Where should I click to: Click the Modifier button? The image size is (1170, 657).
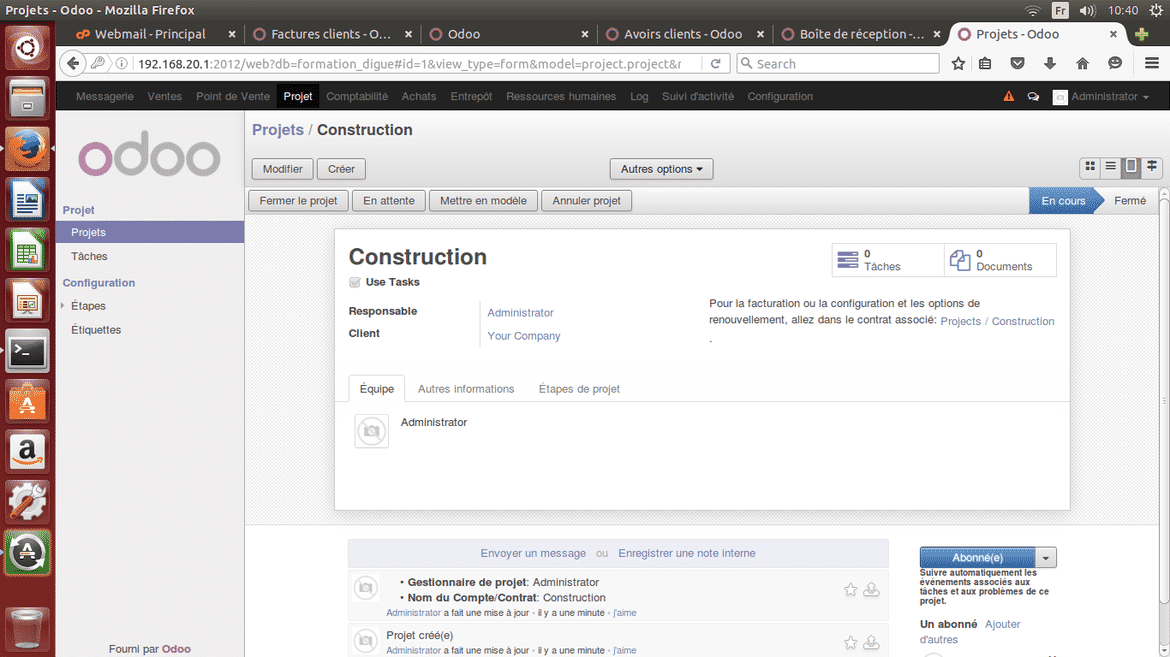(282, 168)
